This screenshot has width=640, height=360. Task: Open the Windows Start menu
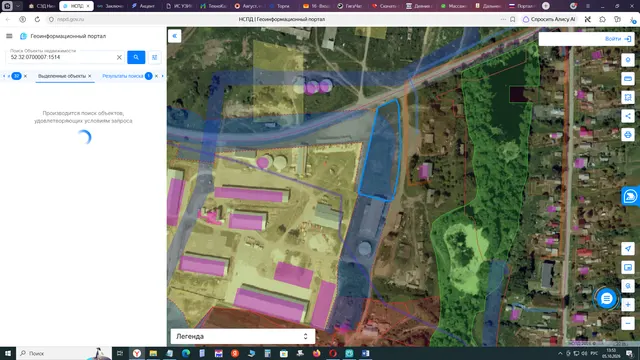(x=8, y=353)
